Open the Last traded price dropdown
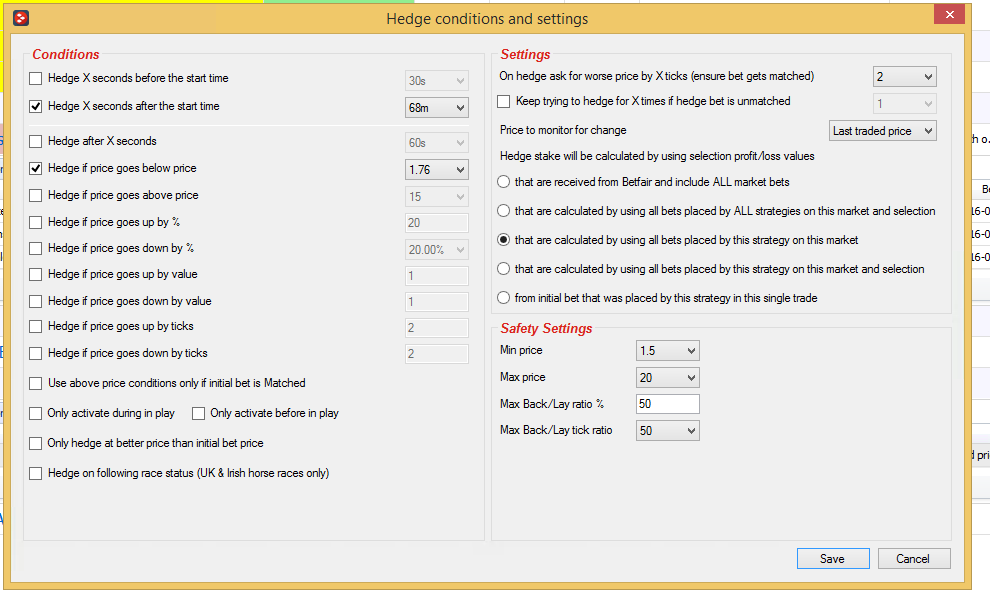This screenshot has width=990, height=595. coord(883,131)
